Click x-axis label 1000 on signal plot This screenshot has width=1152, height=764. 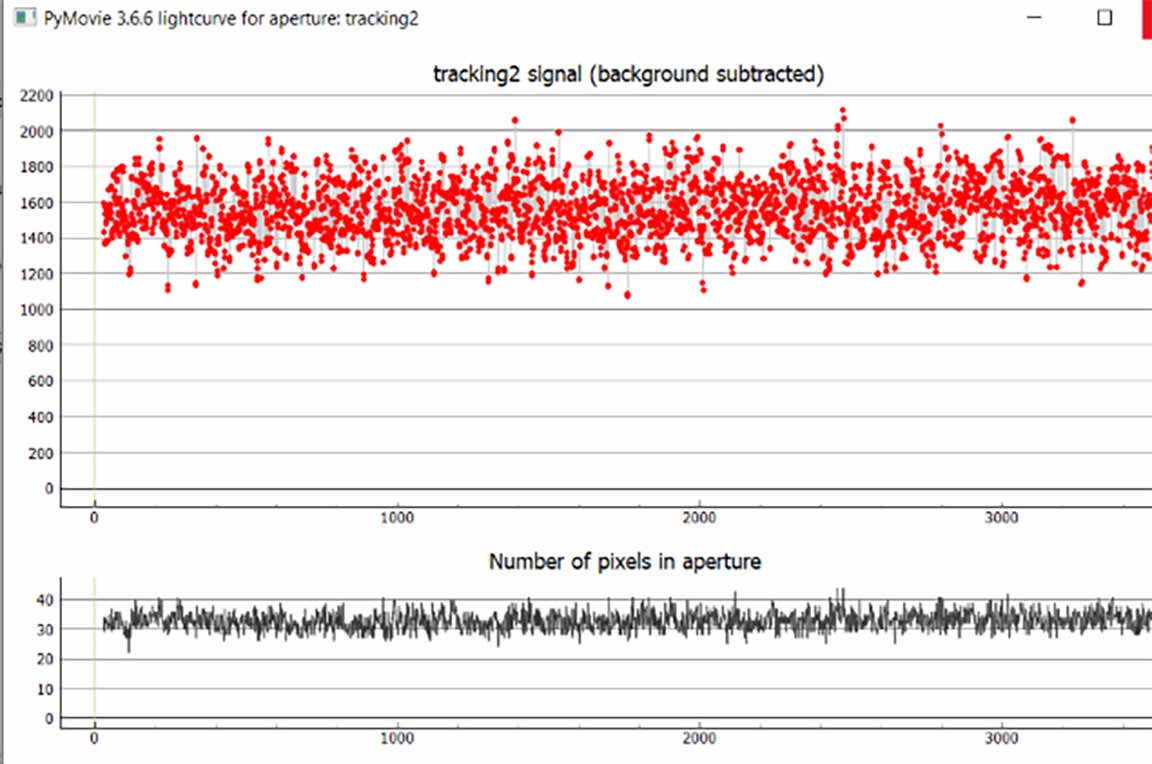pyautogui.click(x=397, y=518)
